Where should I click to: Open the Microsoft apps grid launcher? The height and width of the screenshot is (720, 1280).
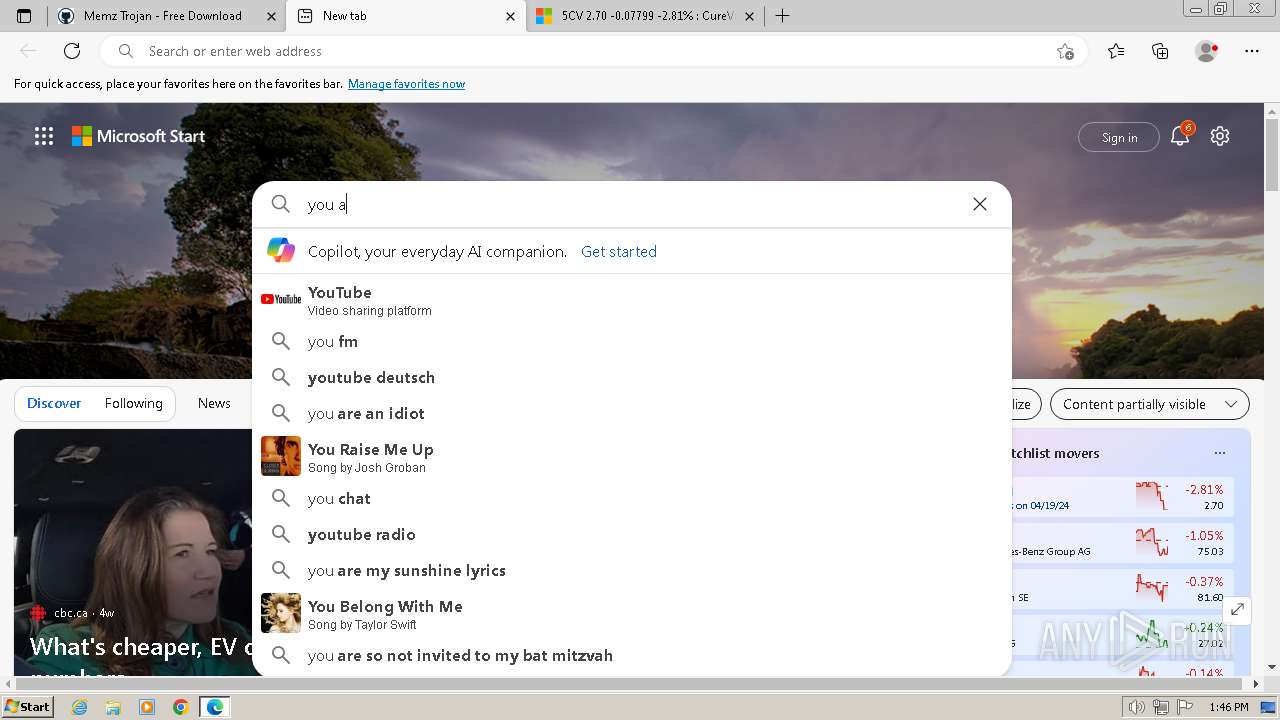click(x=44, y=136)
